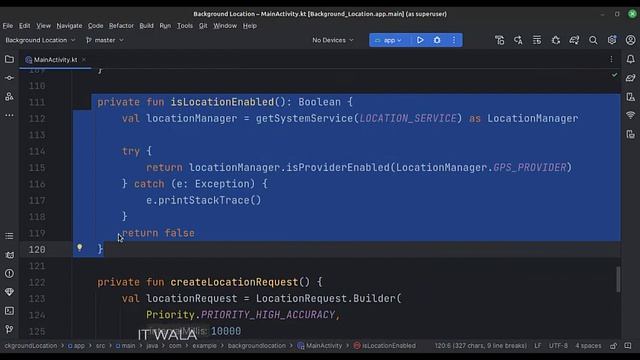Screen dimensions: 640x360
Task: Debug the app with bug icon
Action: [437, 40]
